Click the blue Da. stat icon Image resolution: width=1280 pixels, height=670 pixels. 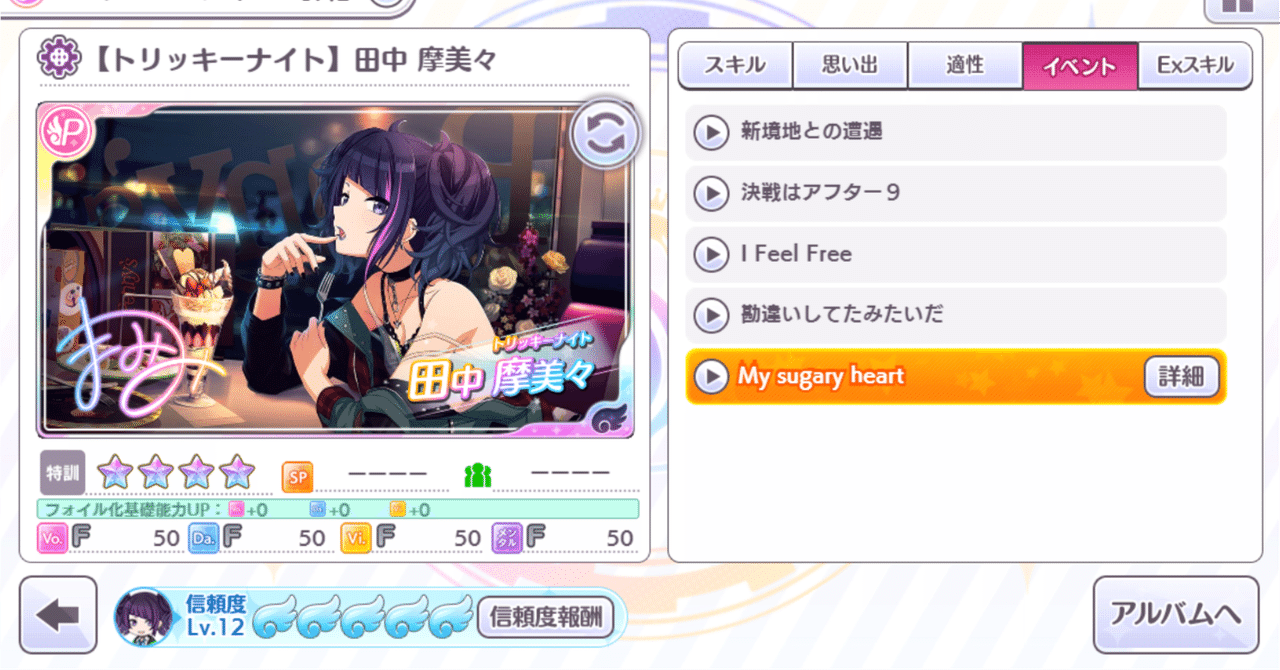[x=204, y=538]
